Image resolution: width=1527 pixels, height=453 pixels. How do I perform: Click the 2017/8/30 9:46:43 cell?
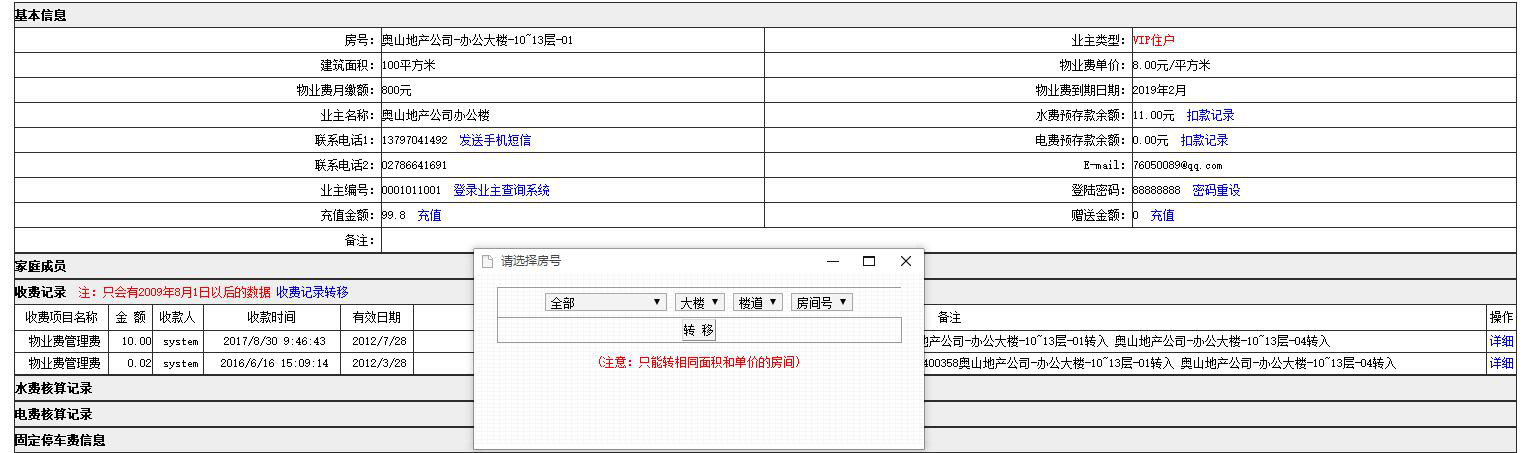[x=272, y=341]
